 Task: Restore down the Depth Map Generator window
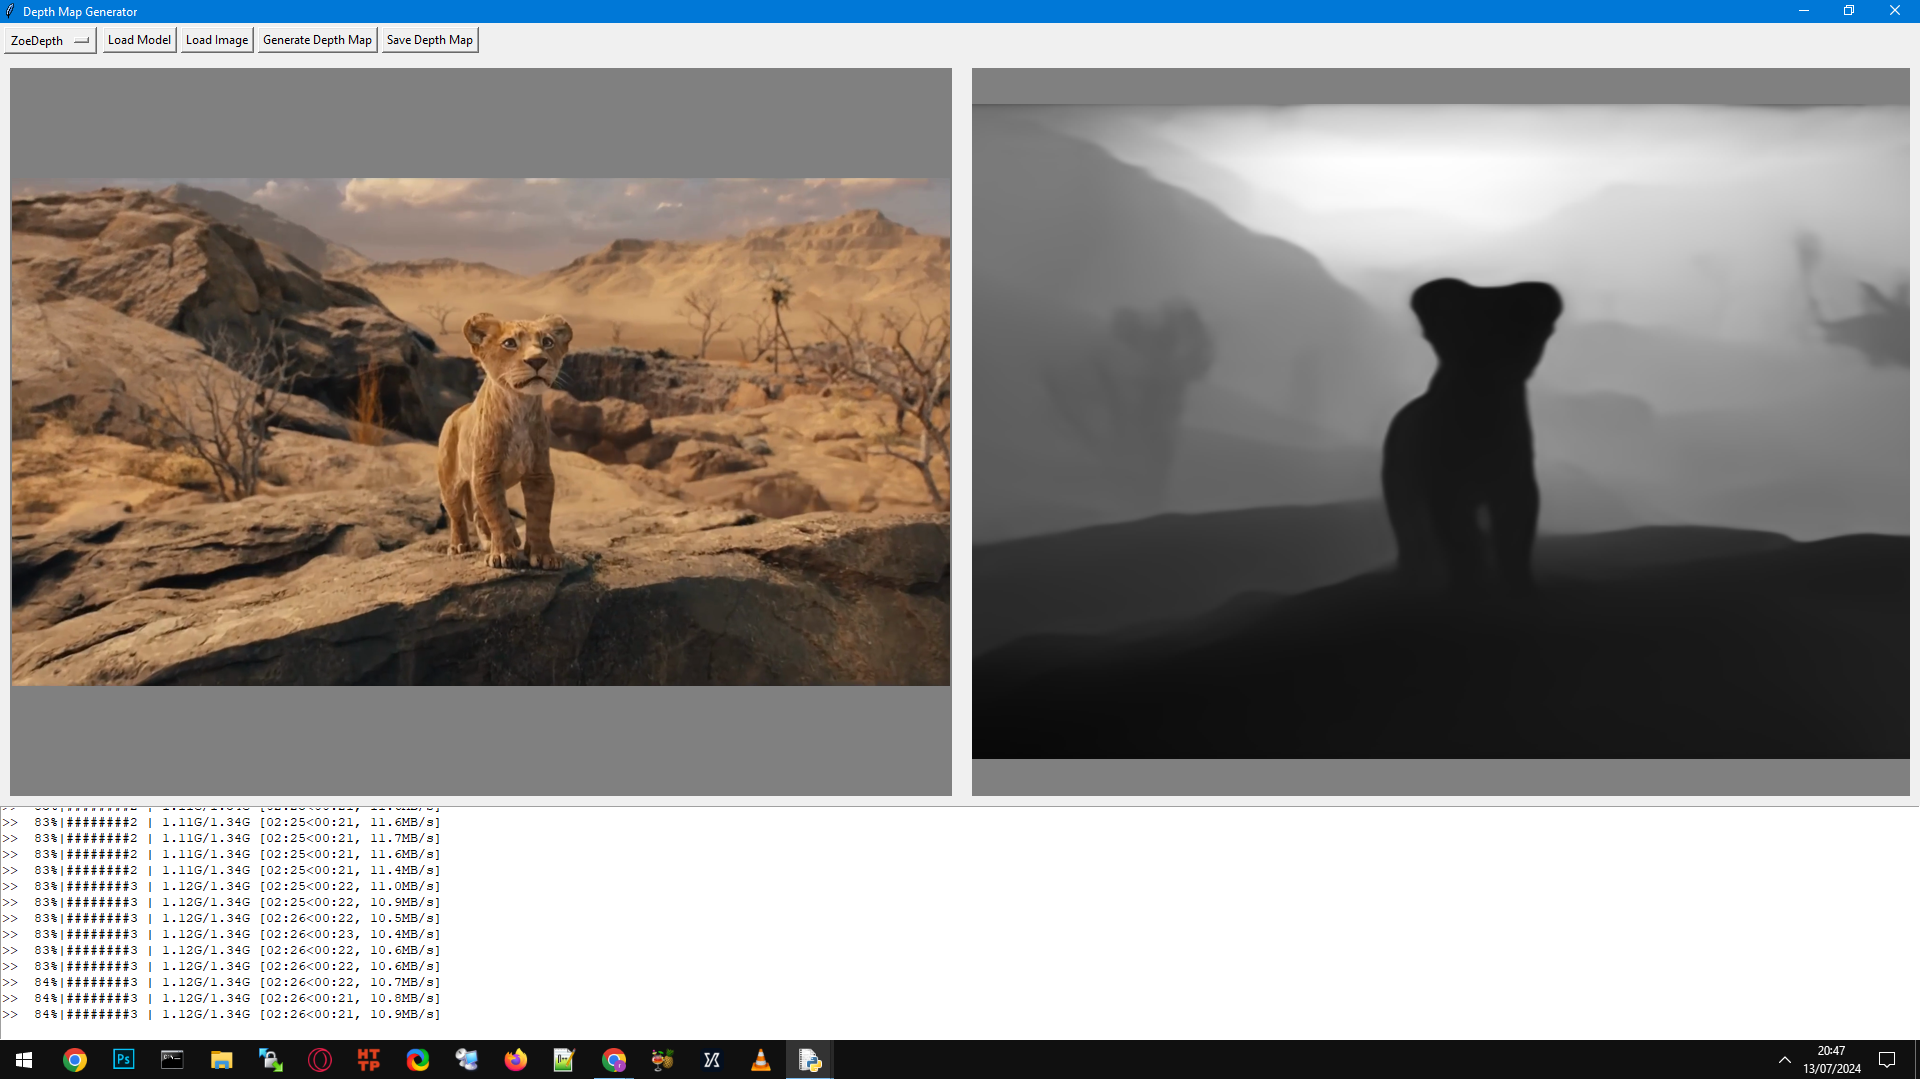(1849, 11)
